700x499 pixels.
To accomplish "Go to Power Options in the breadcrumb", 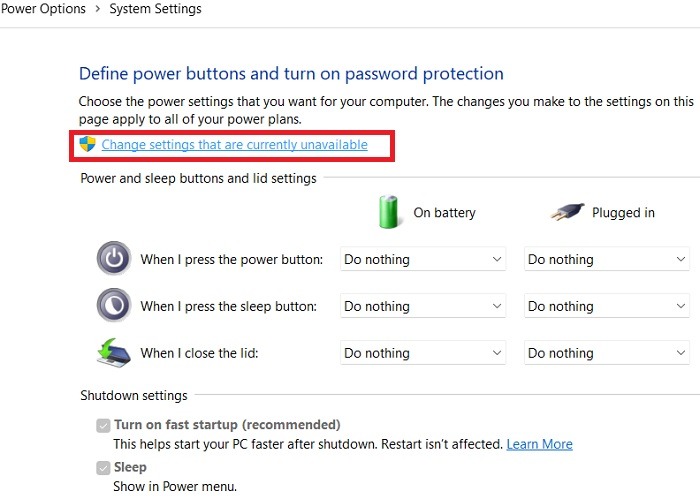I will tap(43, 8).
